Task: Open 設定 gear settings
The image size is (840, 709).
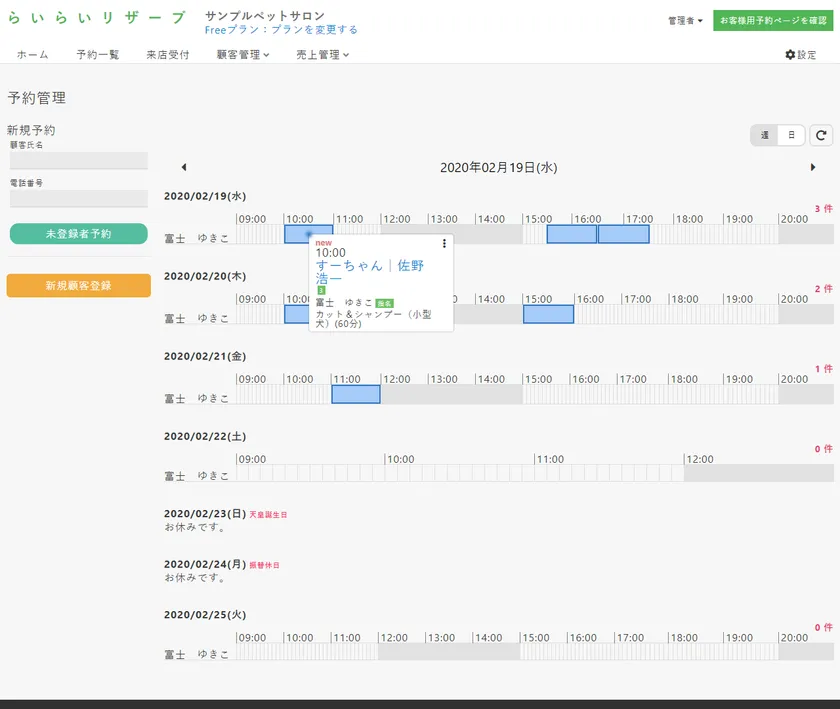Action: pyautogui.click(x=800, y=55)
